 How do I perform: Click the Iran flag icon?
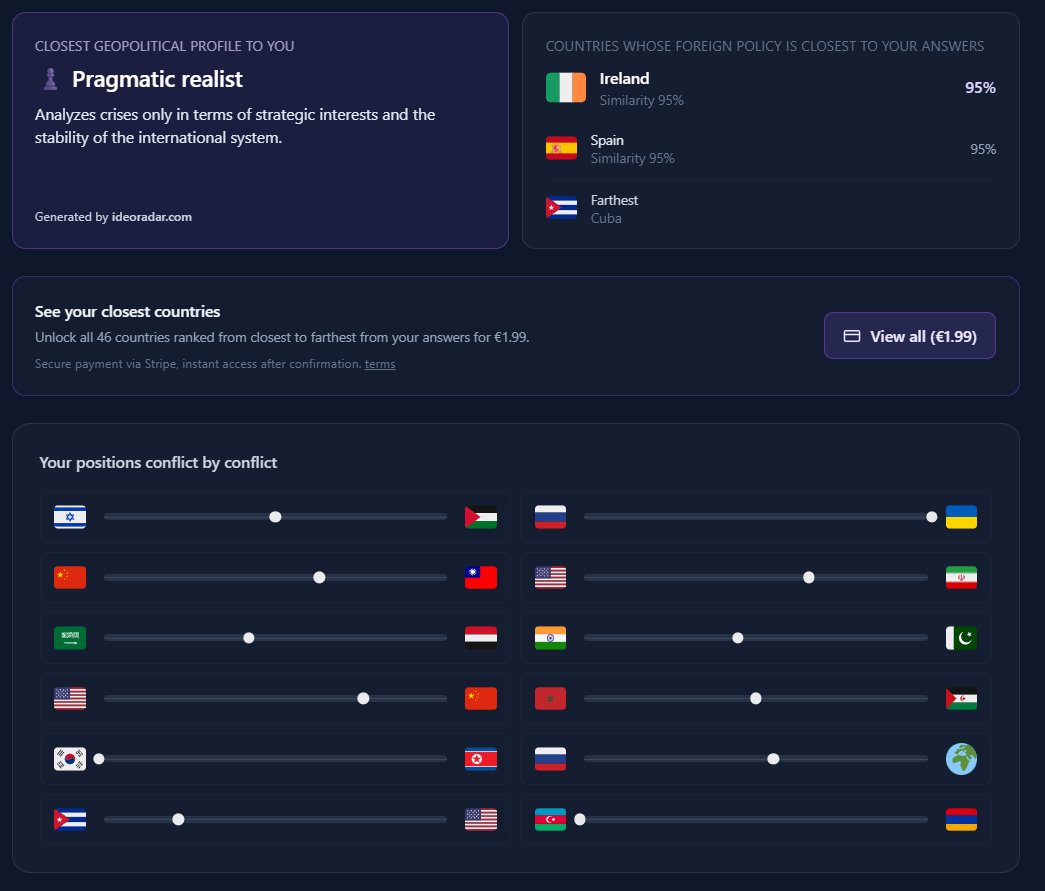tap(961, 577)
